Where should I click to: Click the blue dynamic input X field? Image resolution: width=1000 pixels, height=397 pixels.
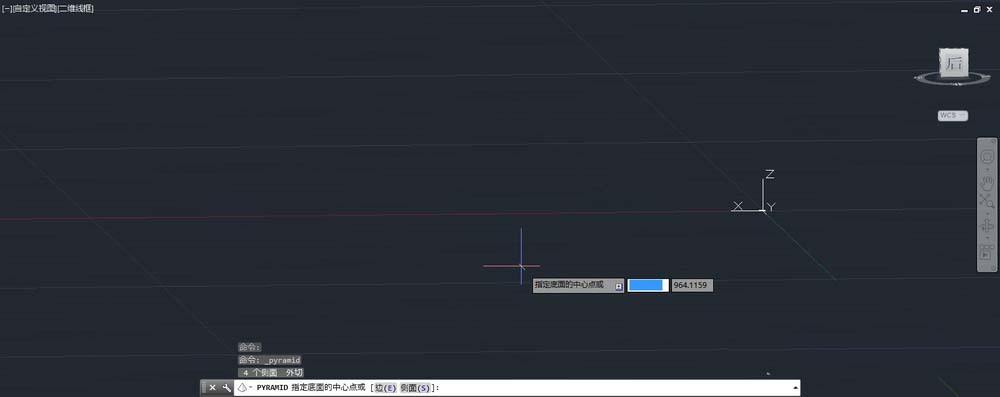648,285
